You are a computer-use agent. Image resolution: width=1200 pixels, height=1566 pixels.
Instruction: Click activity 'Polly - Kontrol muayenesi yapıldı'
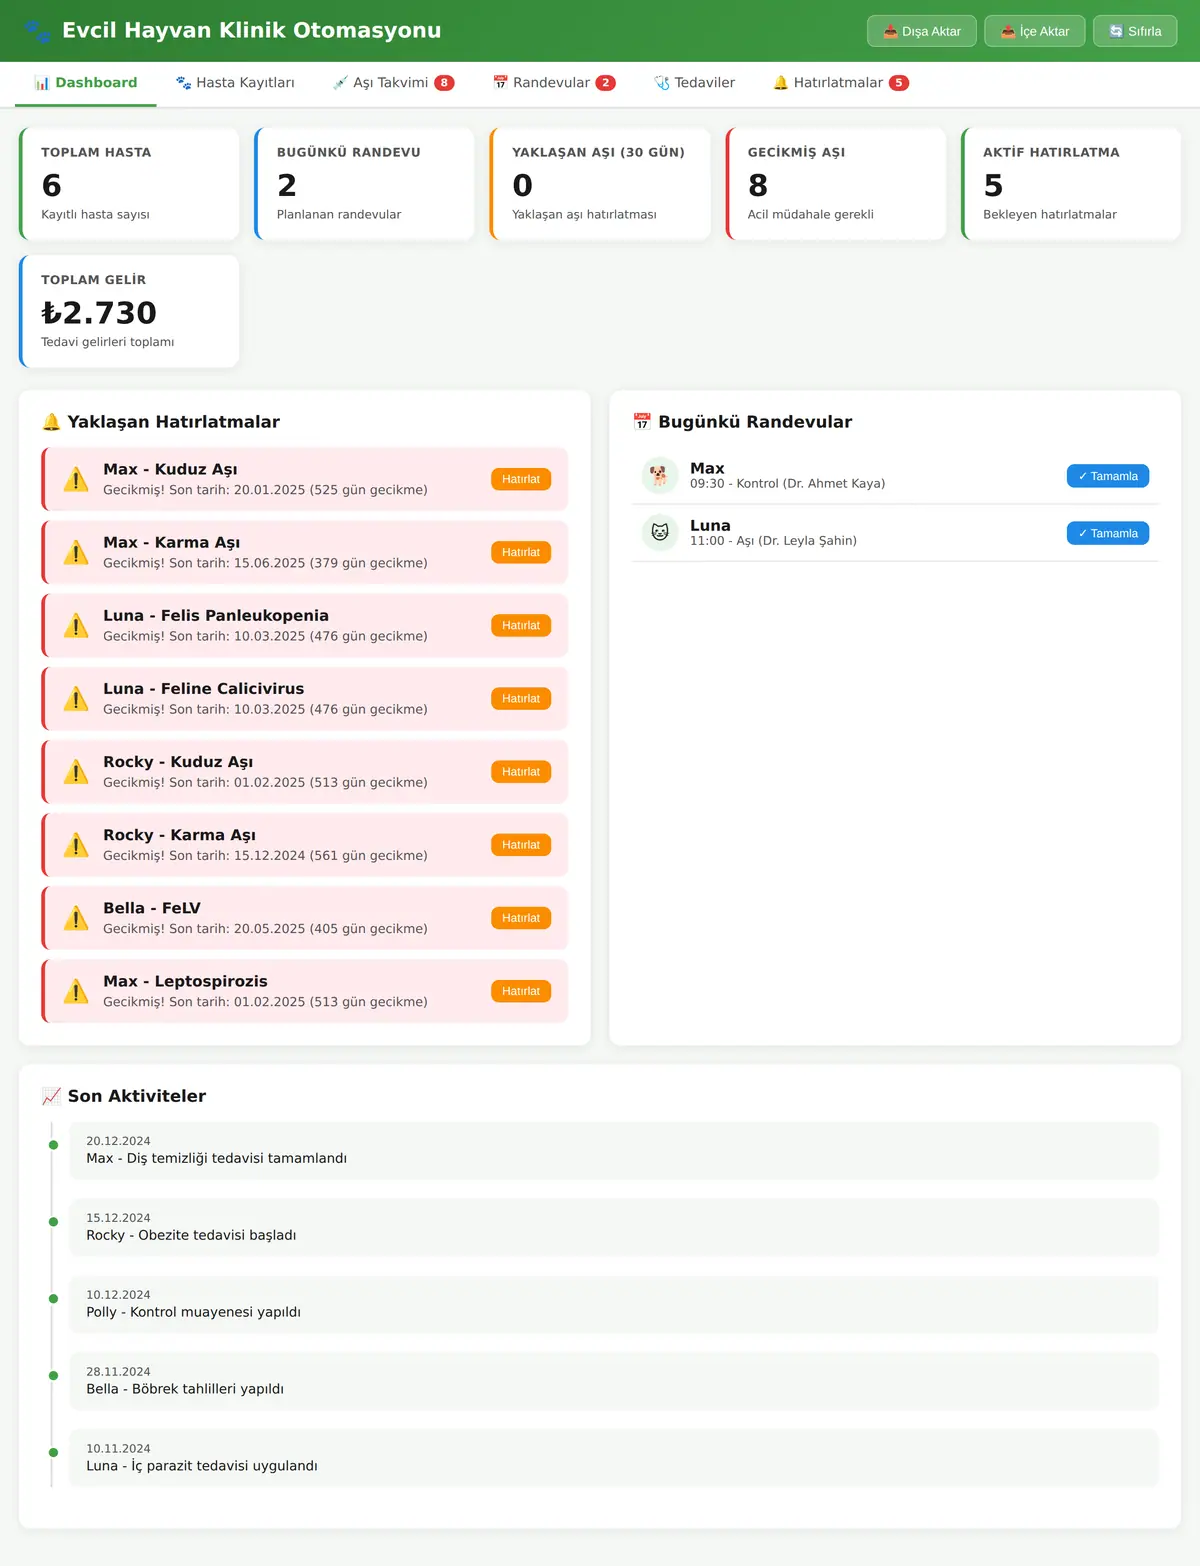point(614,1304)
